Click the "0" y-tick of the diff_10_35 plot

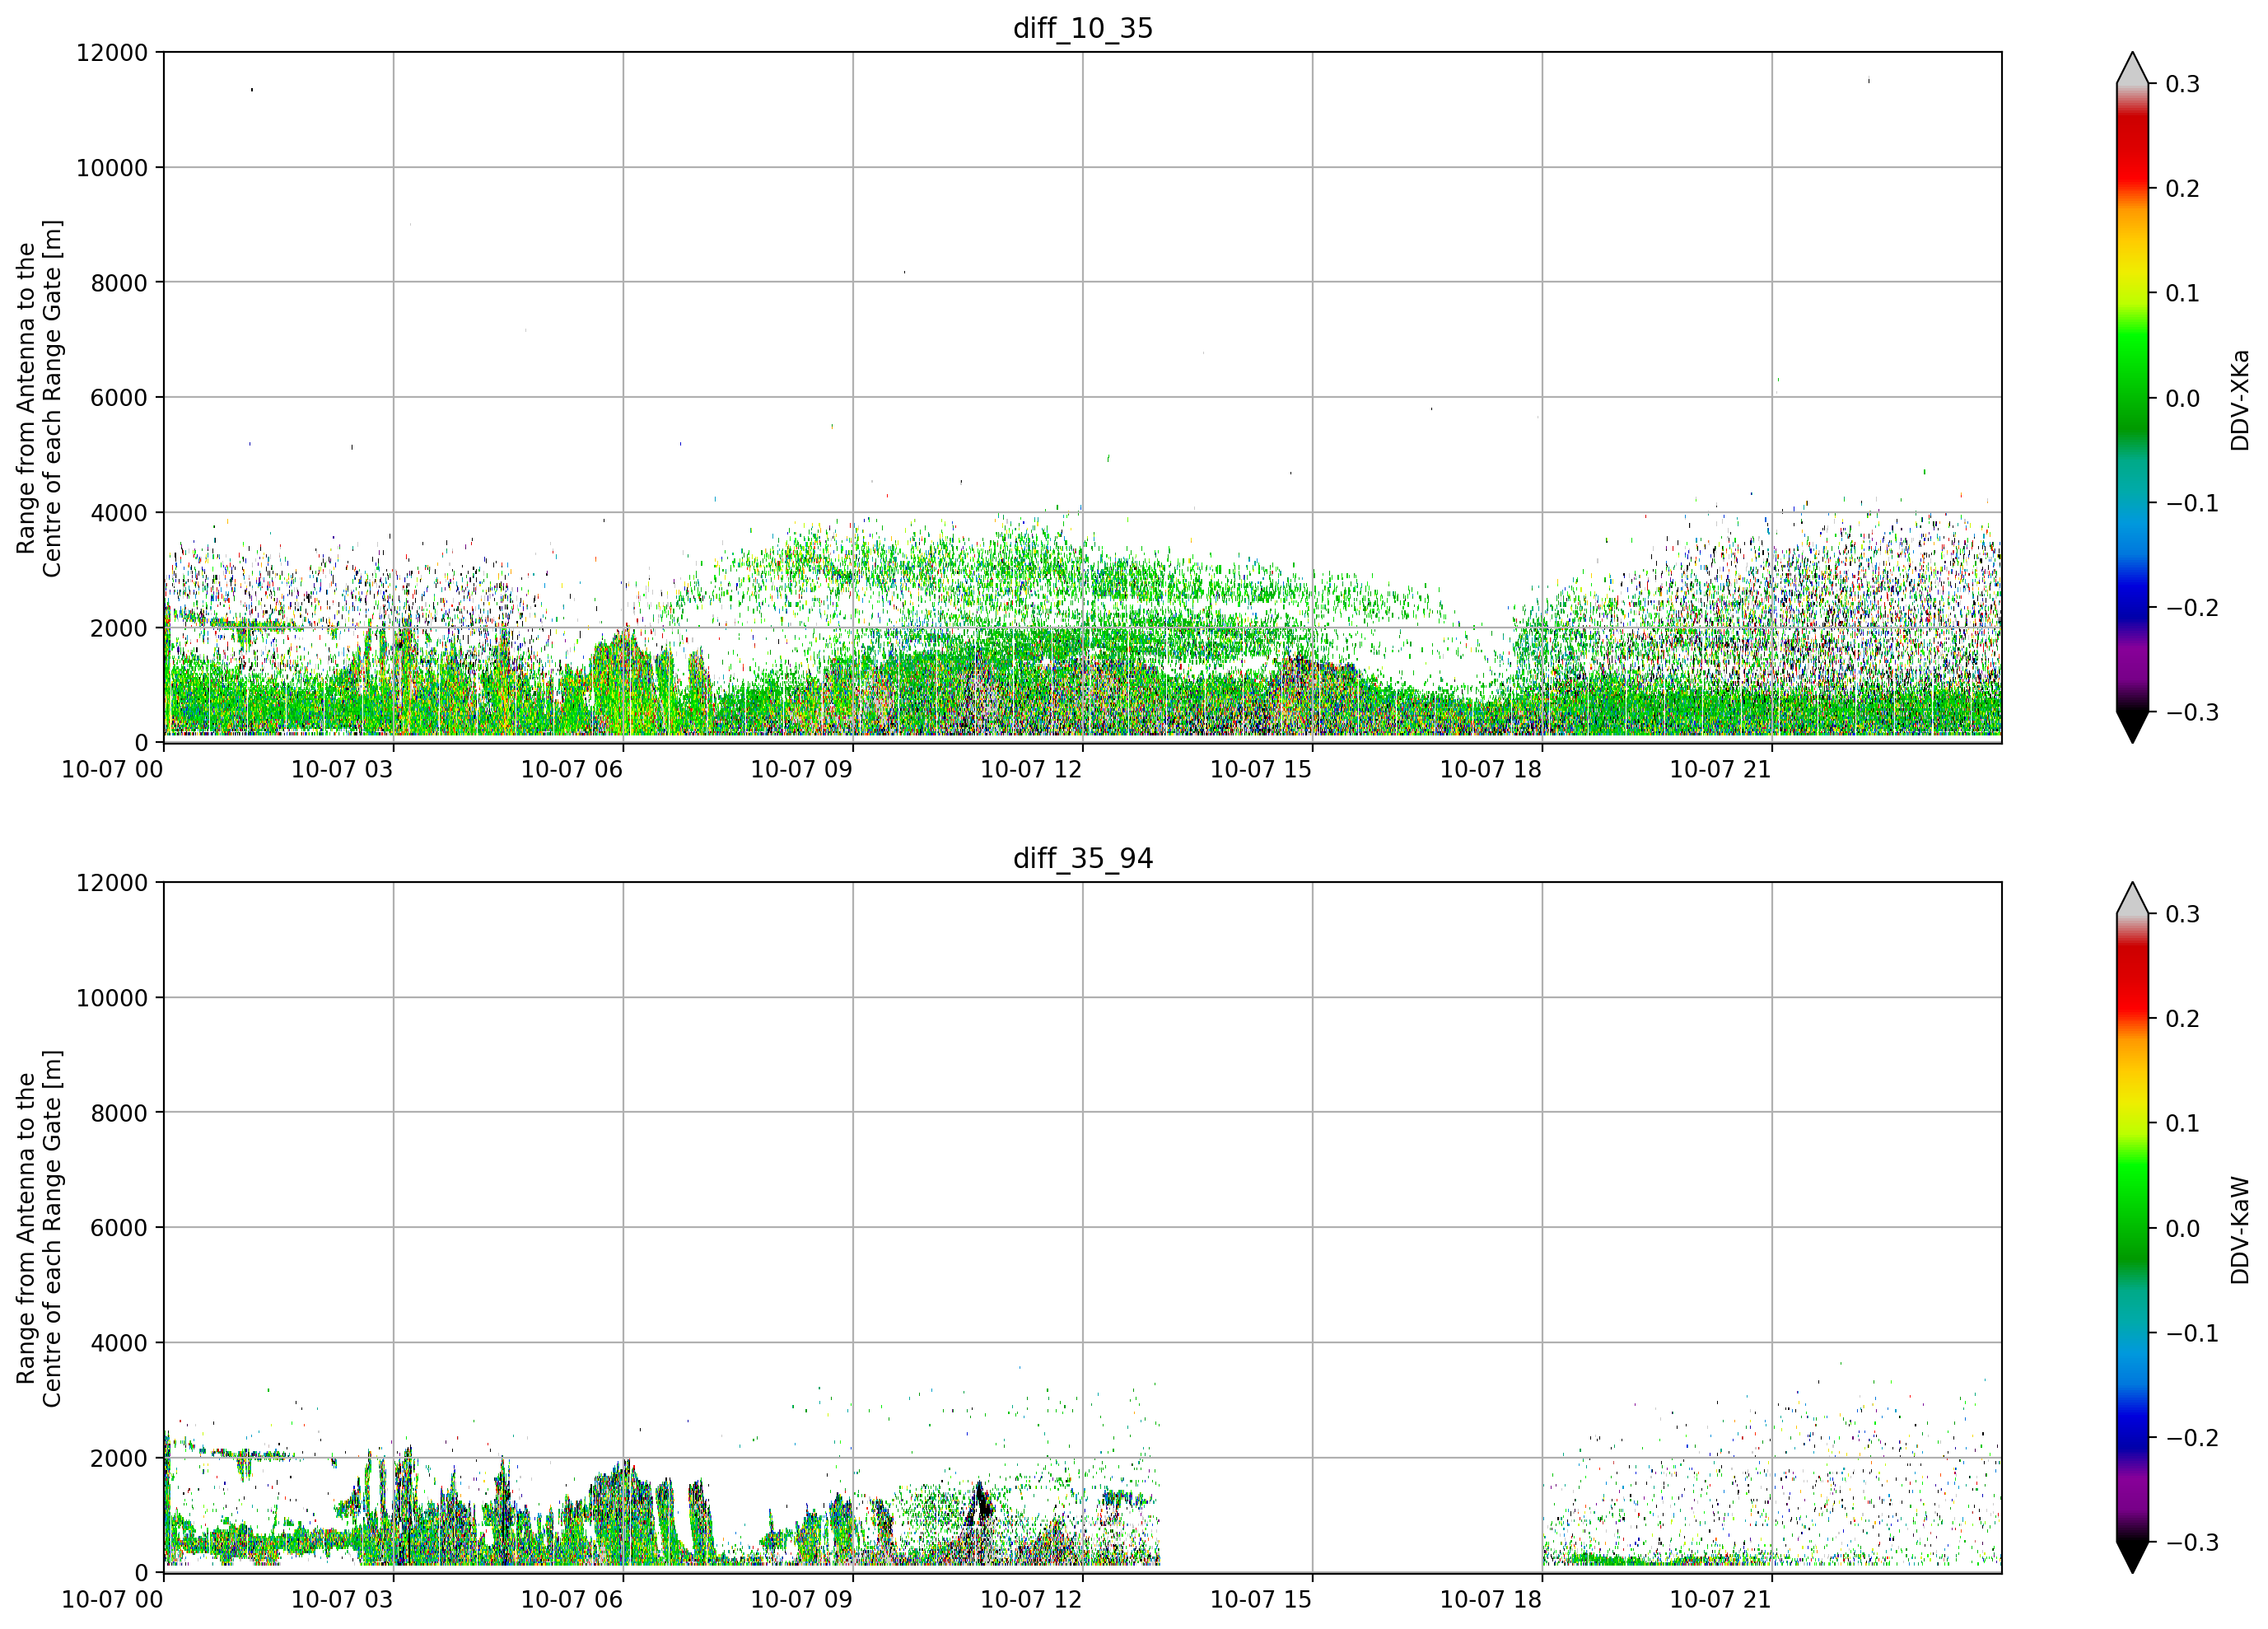[141, 743]
